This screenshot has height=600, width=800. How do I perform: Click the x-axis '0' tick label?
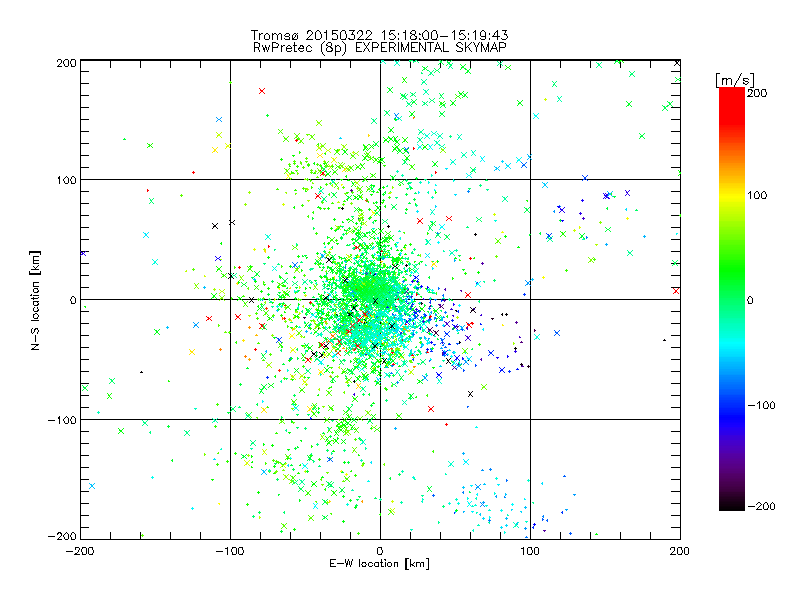coord(380,551)
